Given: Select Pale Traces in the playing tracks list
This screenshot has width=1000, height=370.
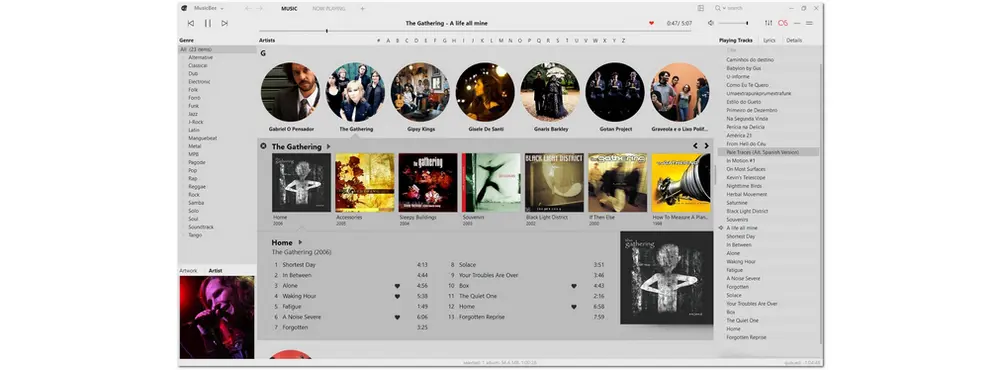Looking at the screenshot, I should click(768, 152).
